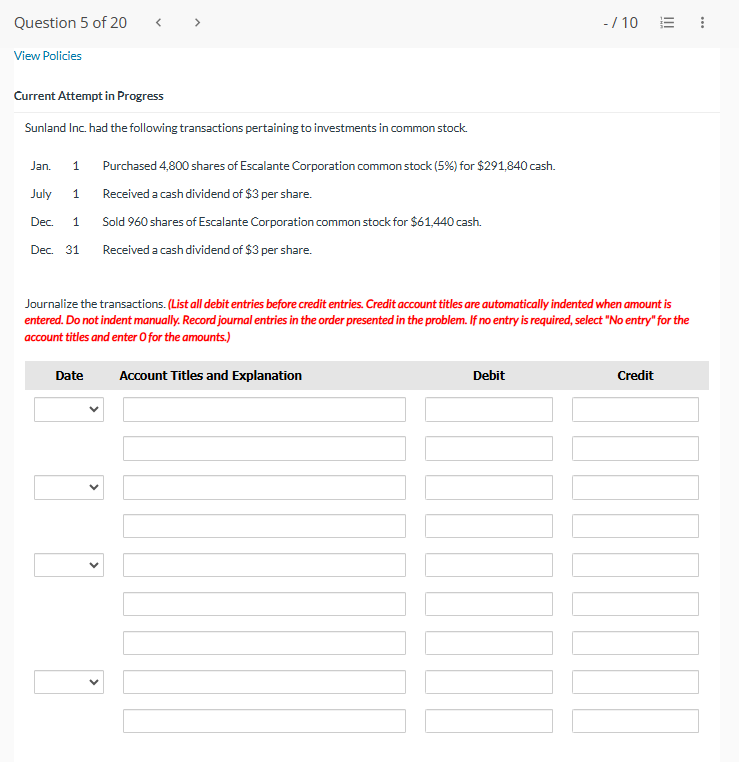Go to previous question arrow

[158, 22]
